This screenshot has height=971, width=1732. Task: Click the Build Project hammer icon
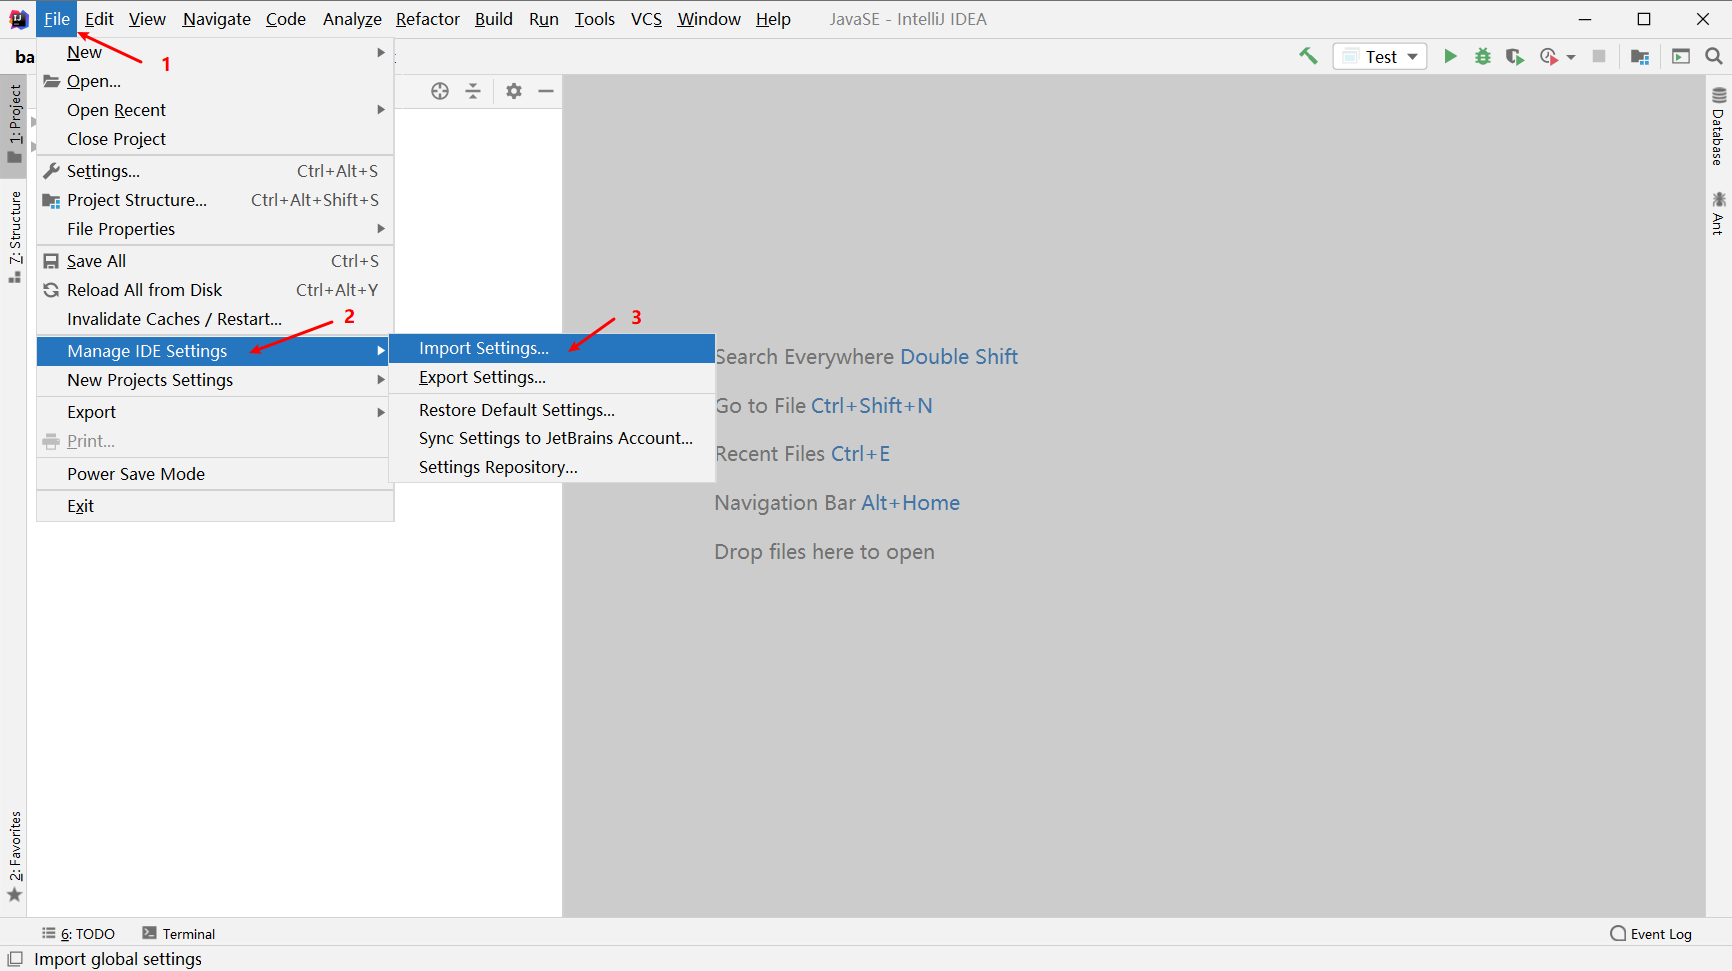pos(1308,56)
